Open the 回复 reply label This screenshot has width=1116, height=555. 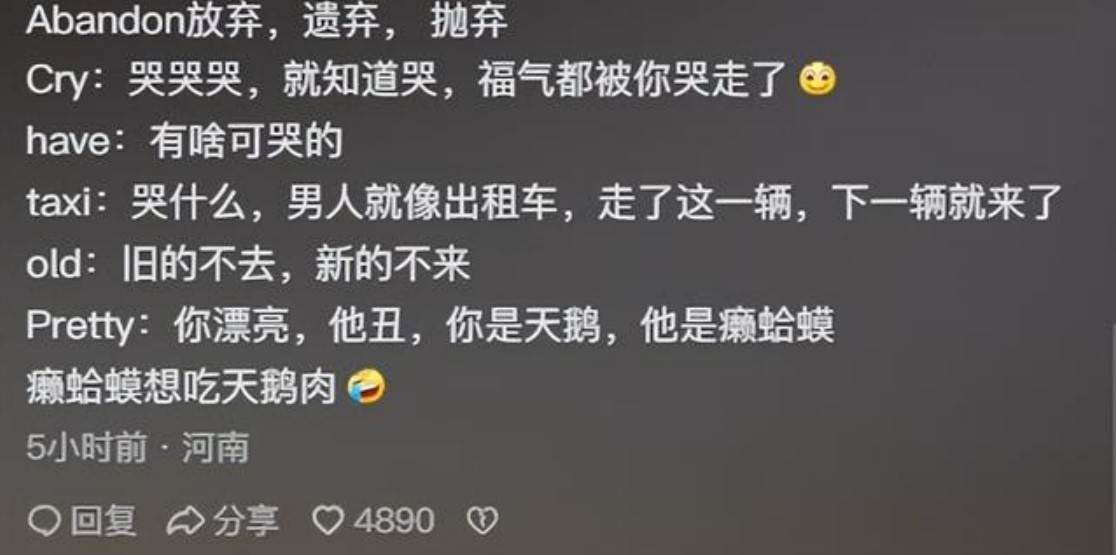tap(102, 521)
